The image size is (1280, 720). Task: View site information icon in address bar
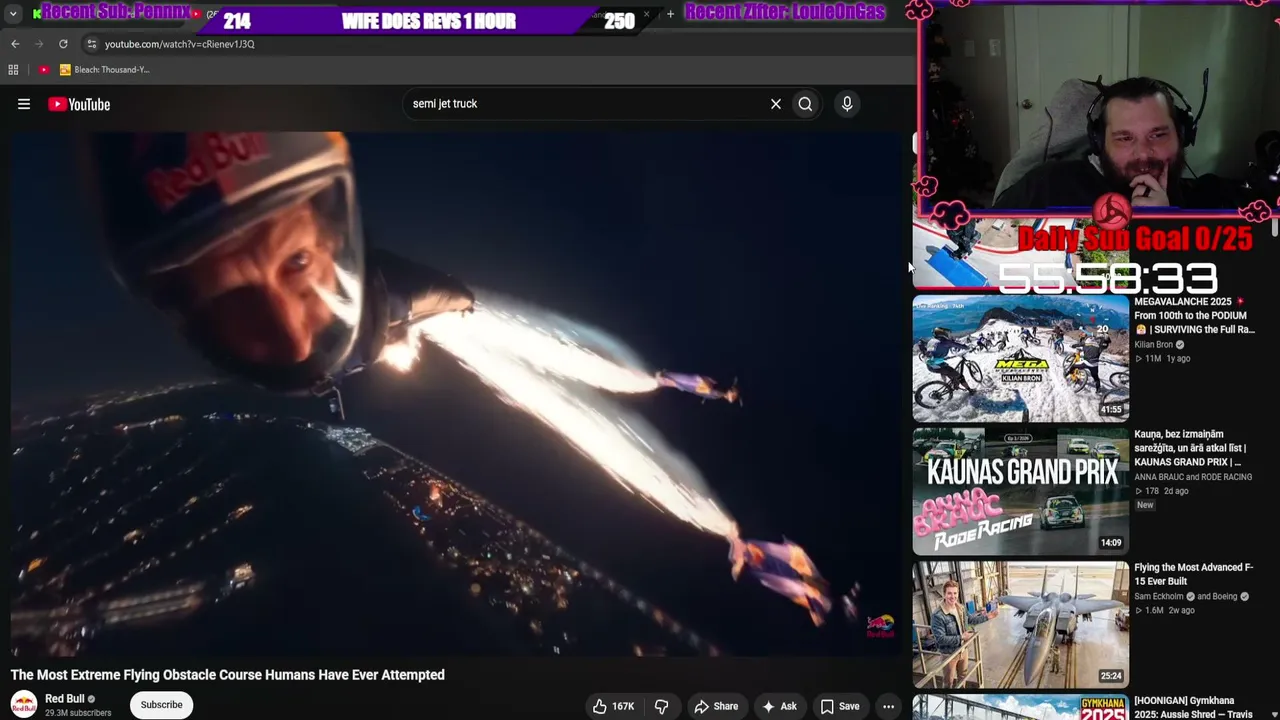pyautogui.click(x=91, y=44)
